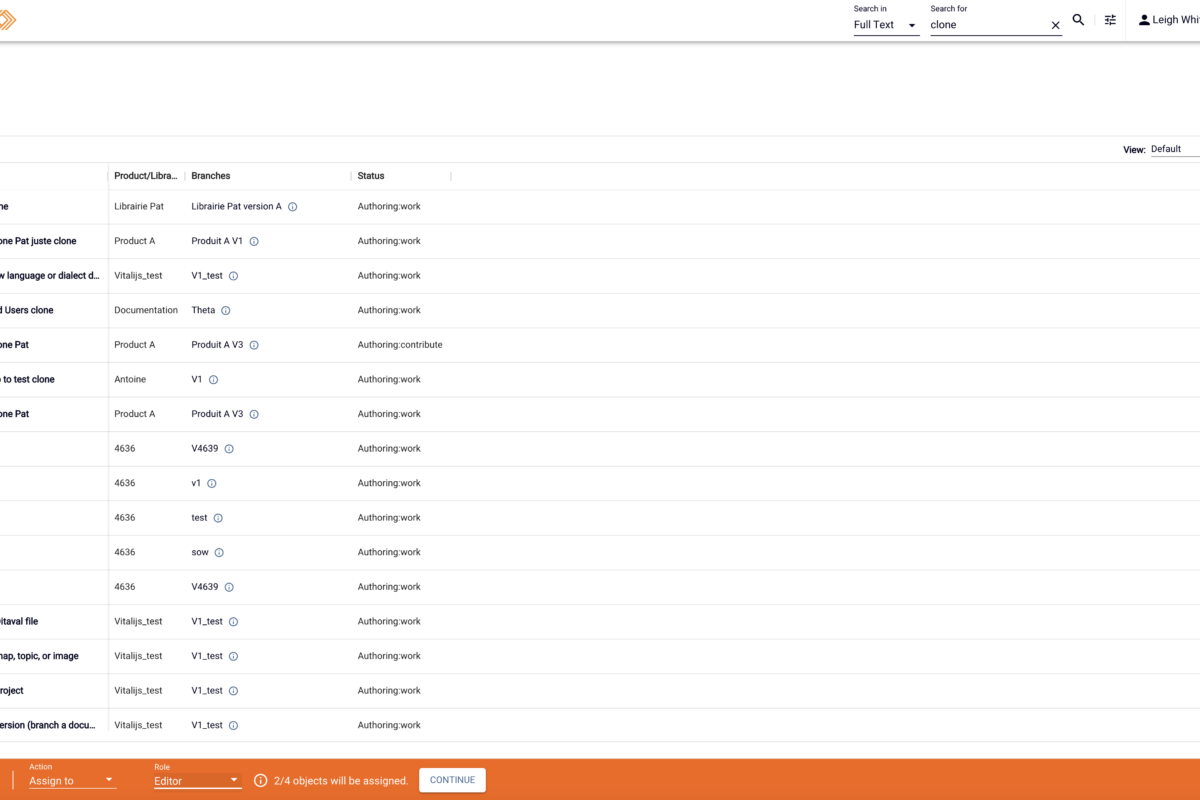Image resolution: width=1200 pixels, height=800 pixels.
Task: Sort by the Status column header
Action: click(371, 176)
